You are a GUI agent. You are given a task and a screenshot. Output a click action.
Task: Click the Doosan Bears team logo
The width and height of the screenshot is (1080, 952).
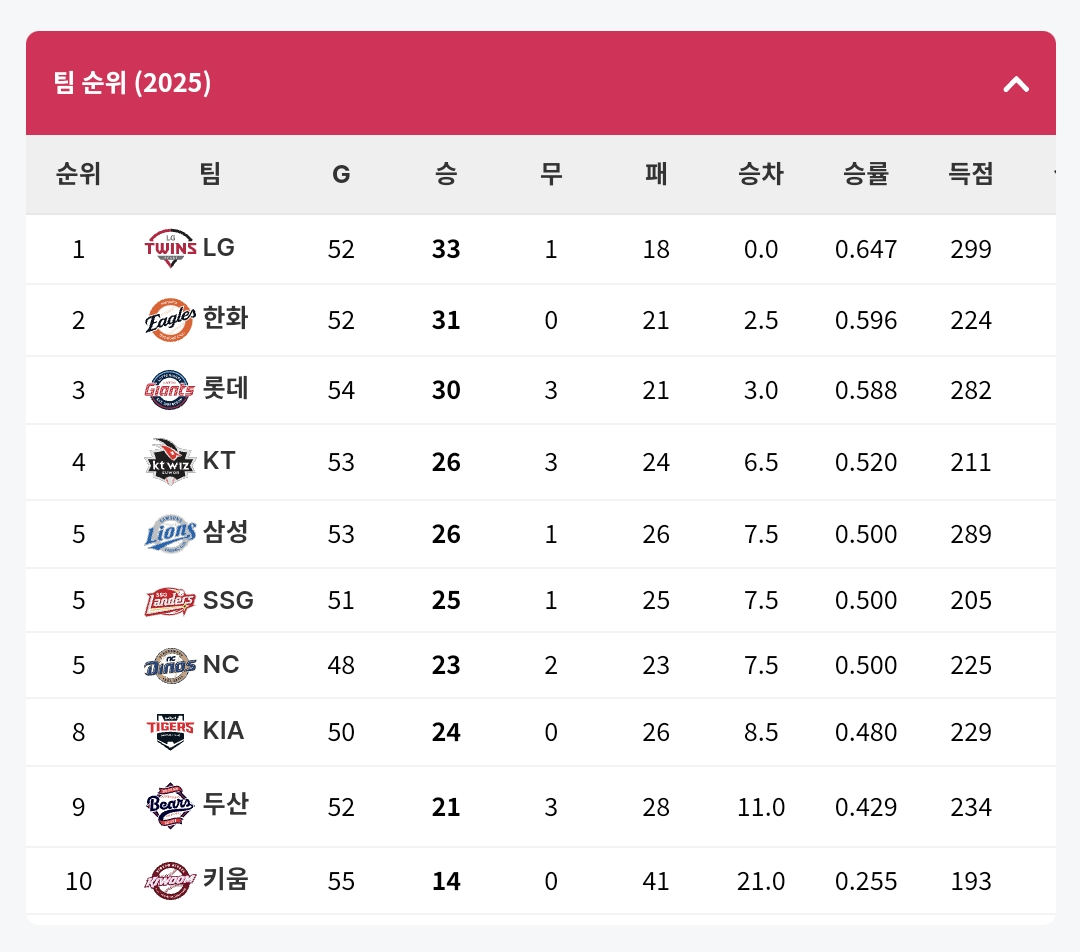(170, 806)
